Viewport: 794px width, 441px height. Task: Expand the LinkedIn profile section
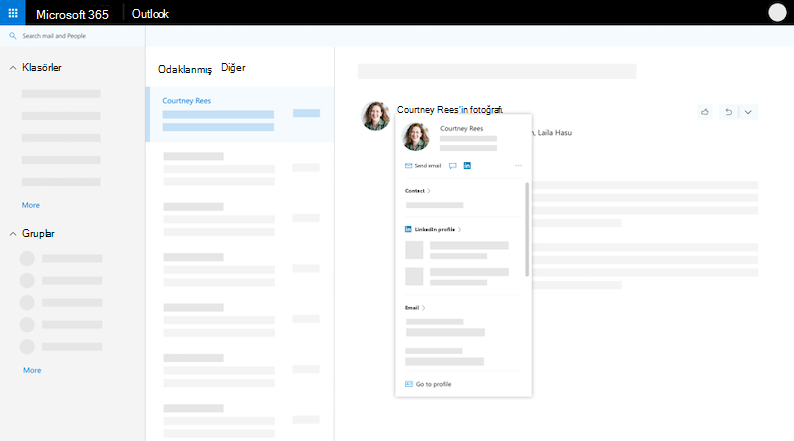(433, 229)
